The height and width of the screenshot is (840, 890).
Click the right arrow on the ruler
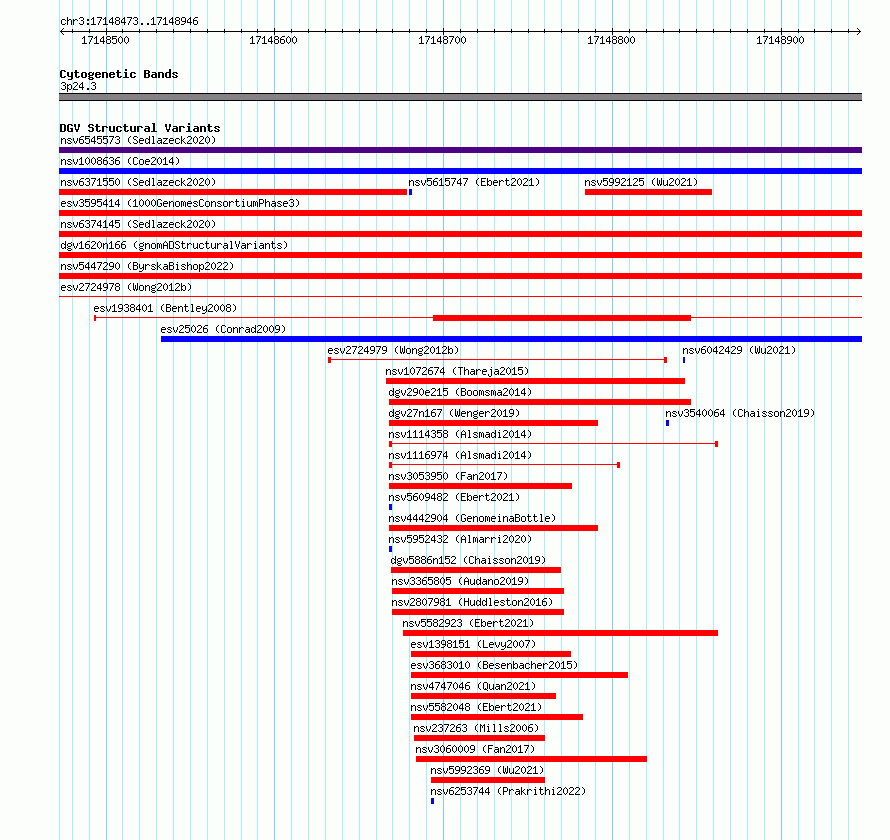click(x=858, y=32)
